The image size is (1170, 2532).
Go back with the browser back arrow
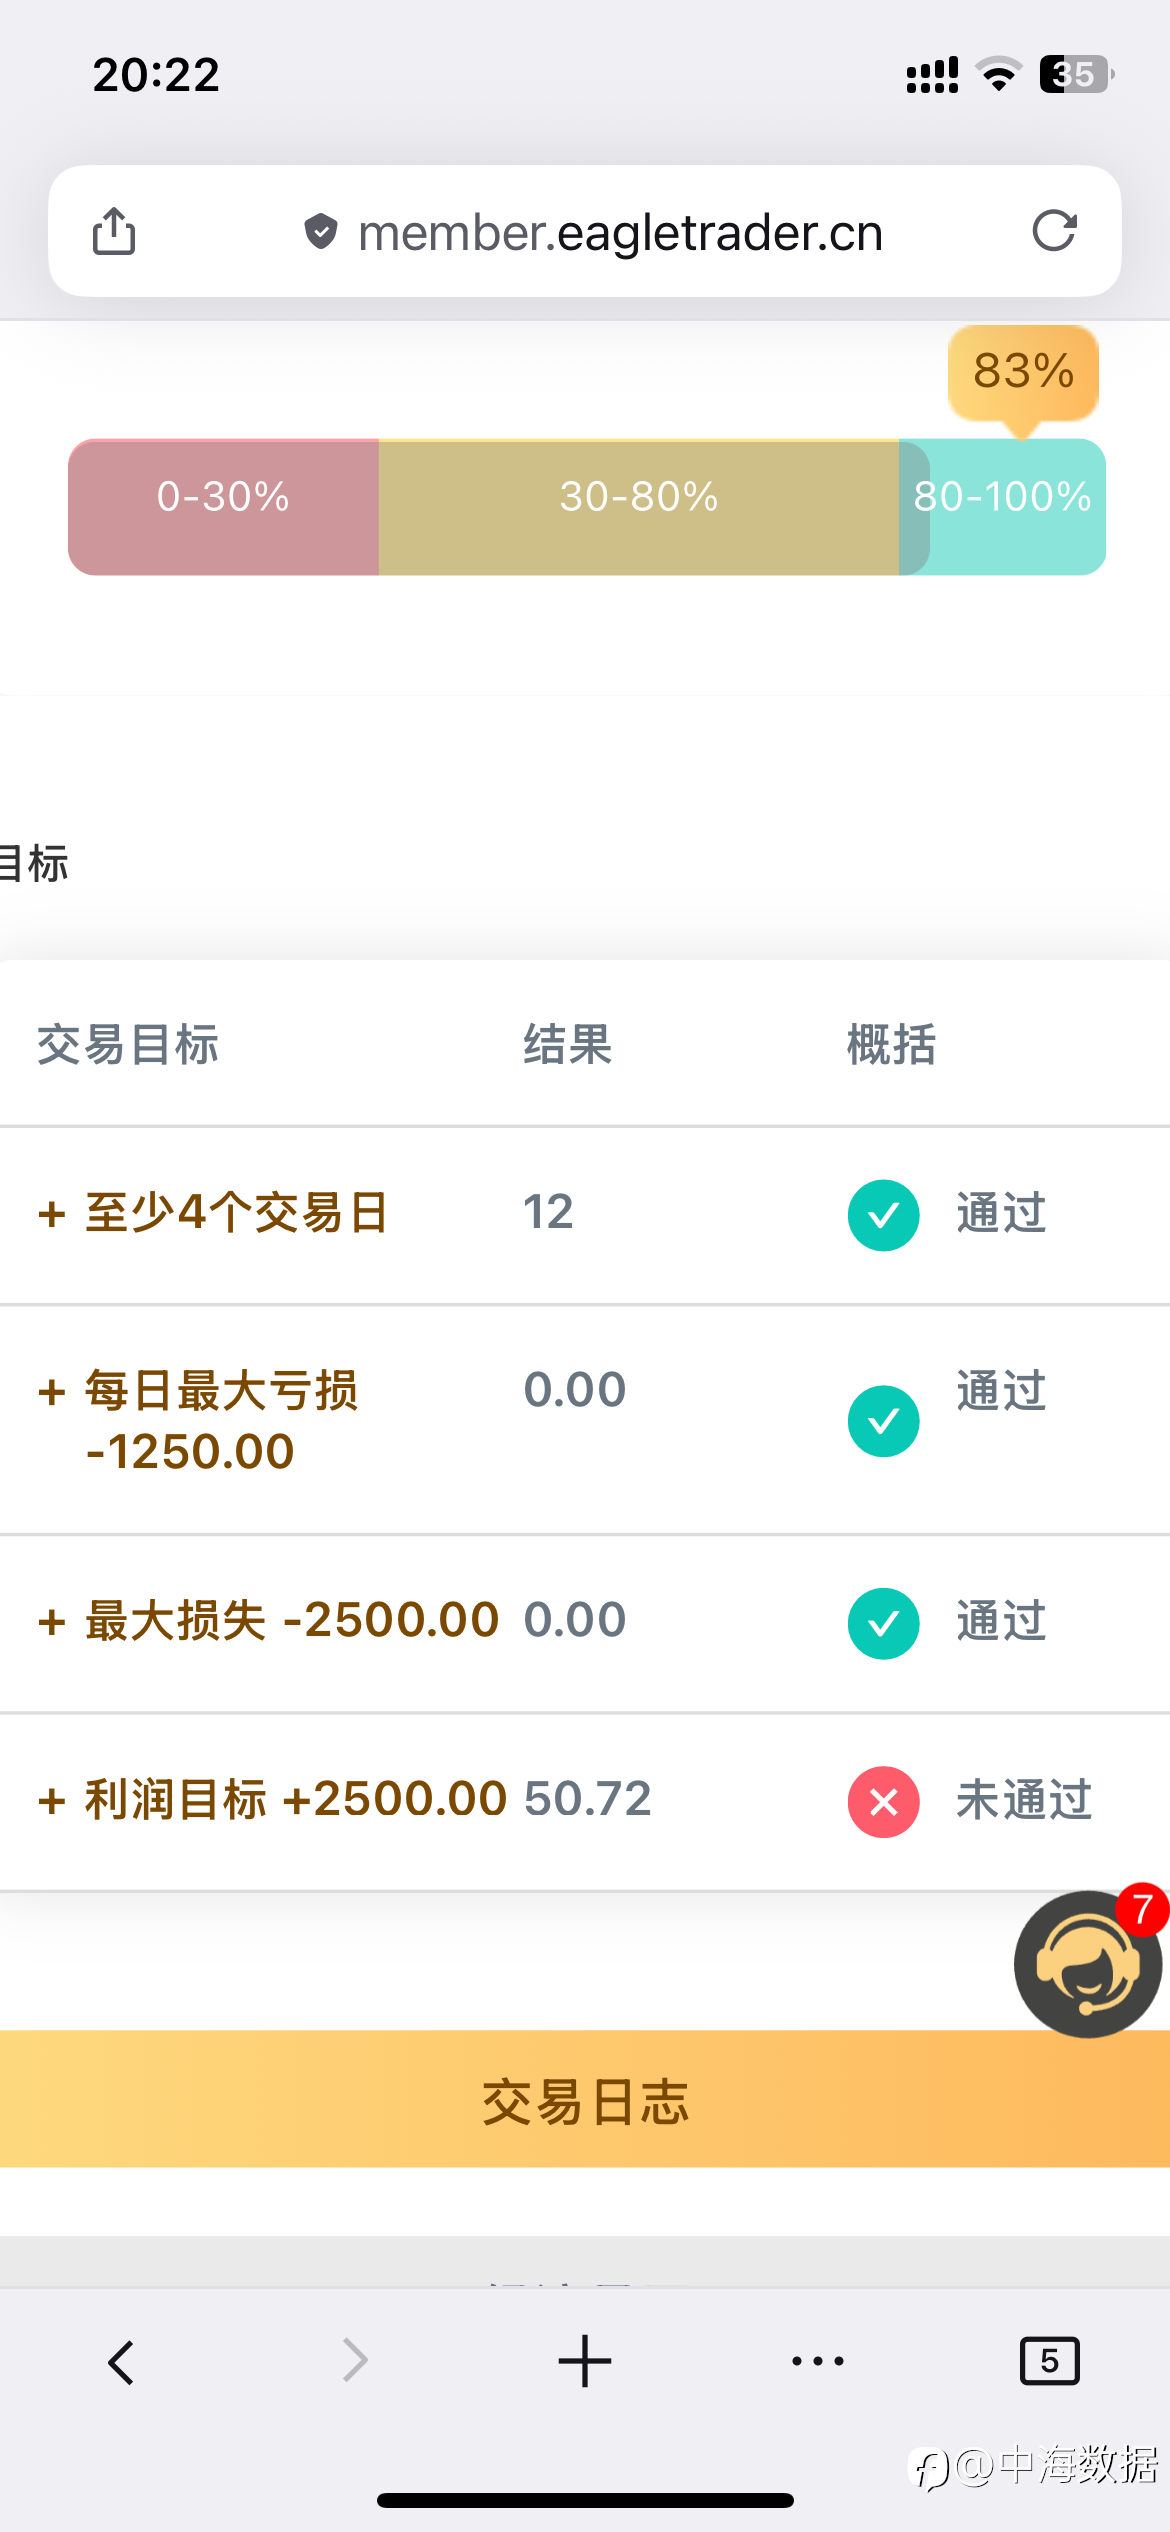pos(121,2362)
